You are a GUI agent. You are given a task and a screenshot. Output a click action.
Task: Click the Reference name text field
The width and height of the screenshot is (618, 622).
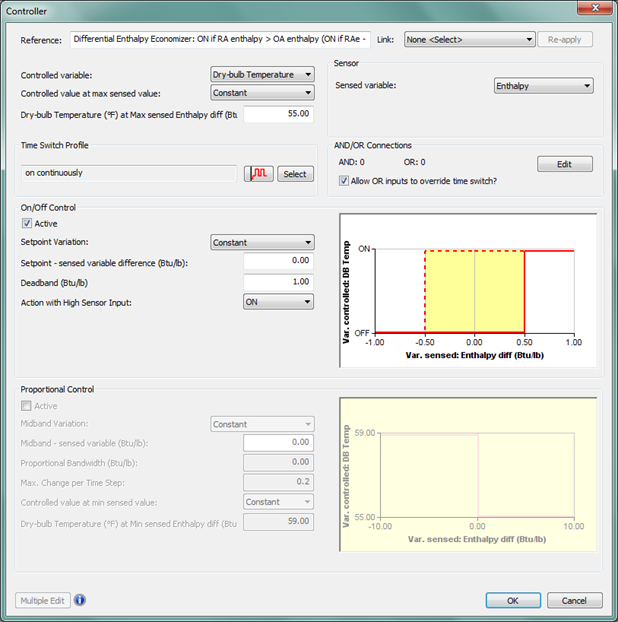click(220, 39)
